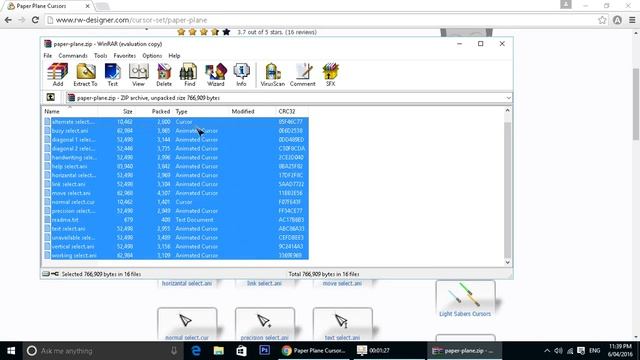640x360 pixels.
Task: Show hidden system tray icons
Action: click(547, 351)
